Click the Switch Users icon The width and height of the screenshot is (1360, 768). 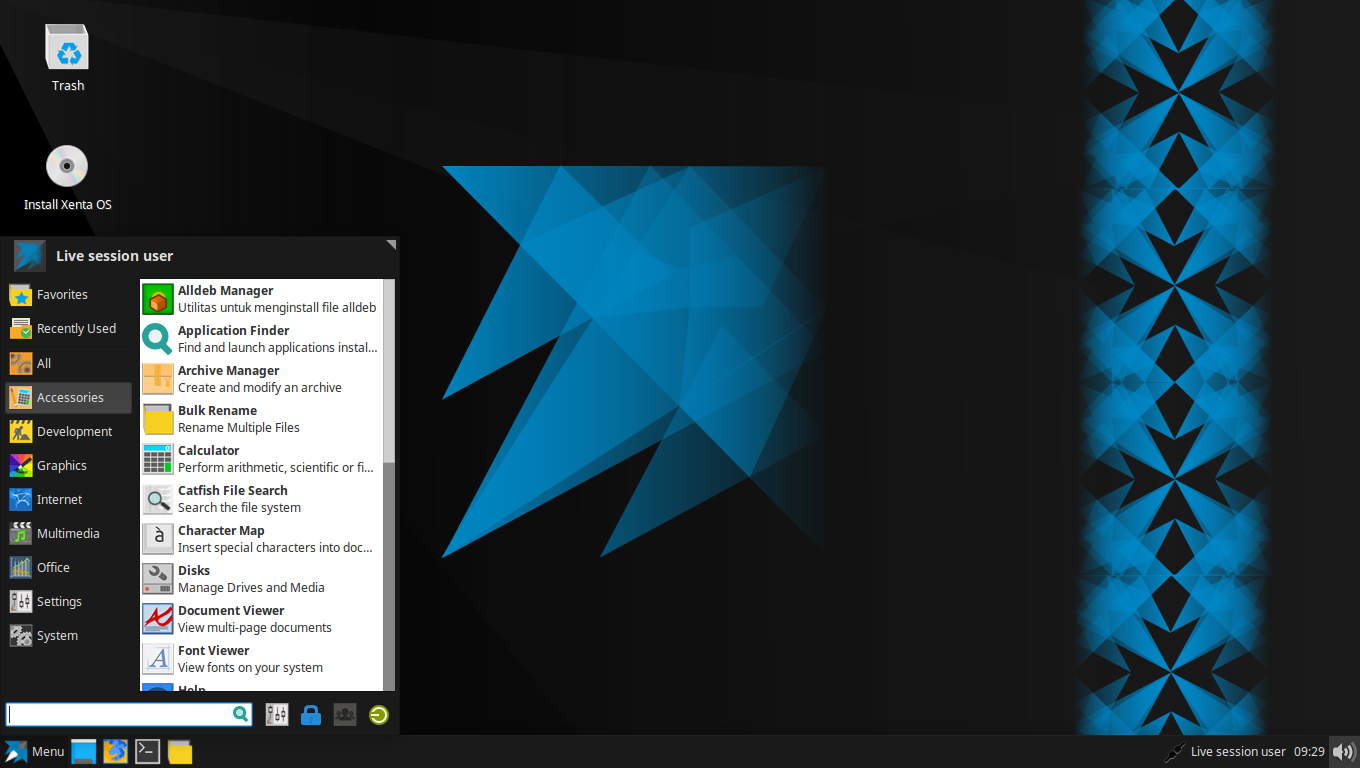(x=345, y=715)
